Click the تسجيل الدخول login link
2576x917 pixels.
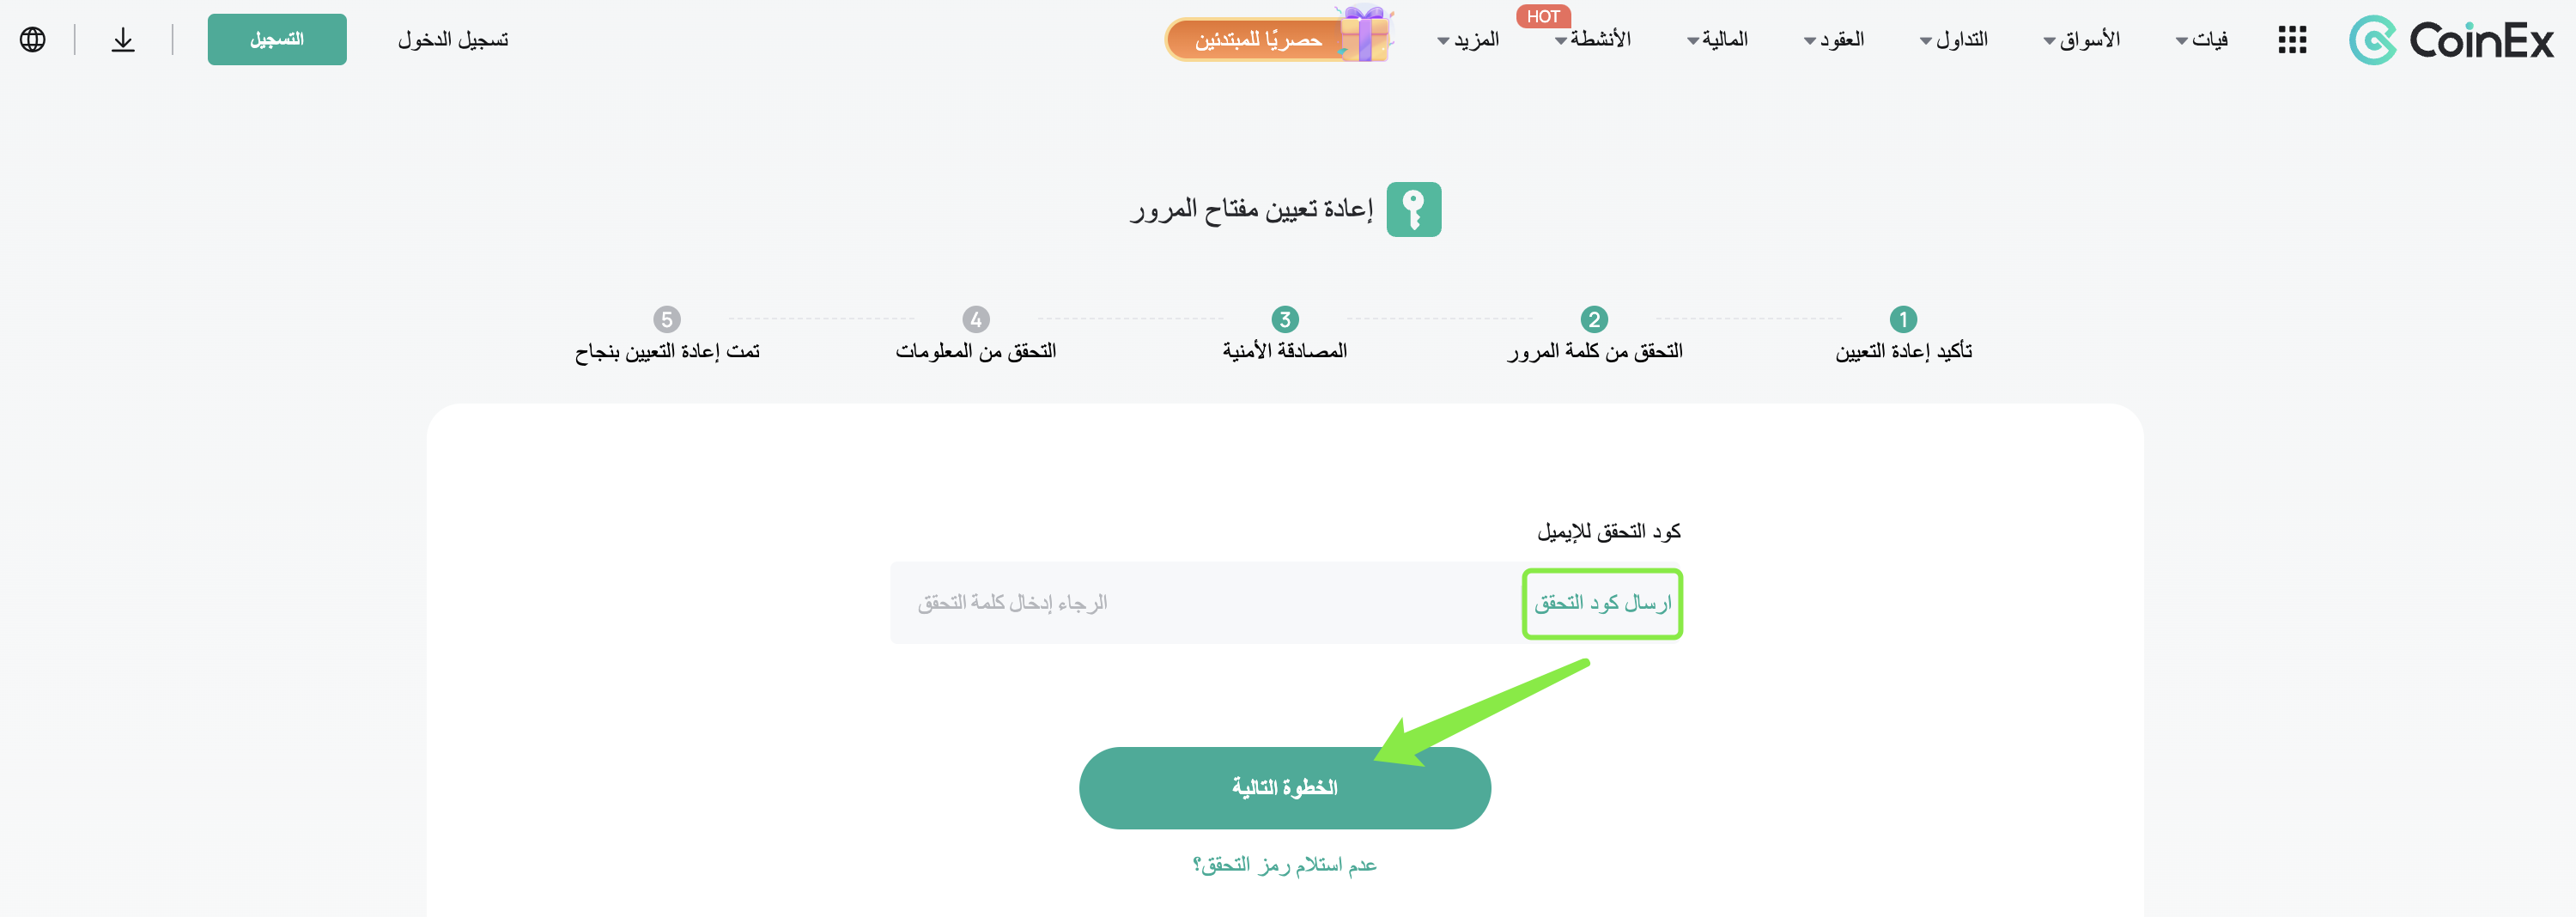(x=453, y=40)
